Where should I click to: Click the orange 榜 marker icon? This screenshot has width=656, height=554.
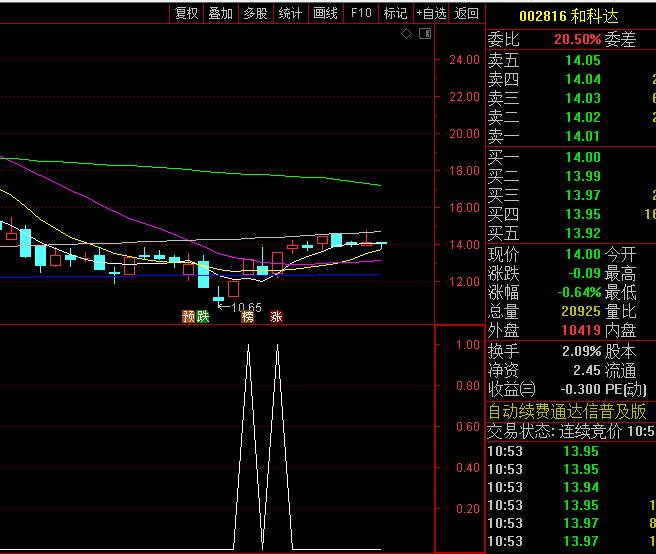pyautogui.click(x=248, y=316)
